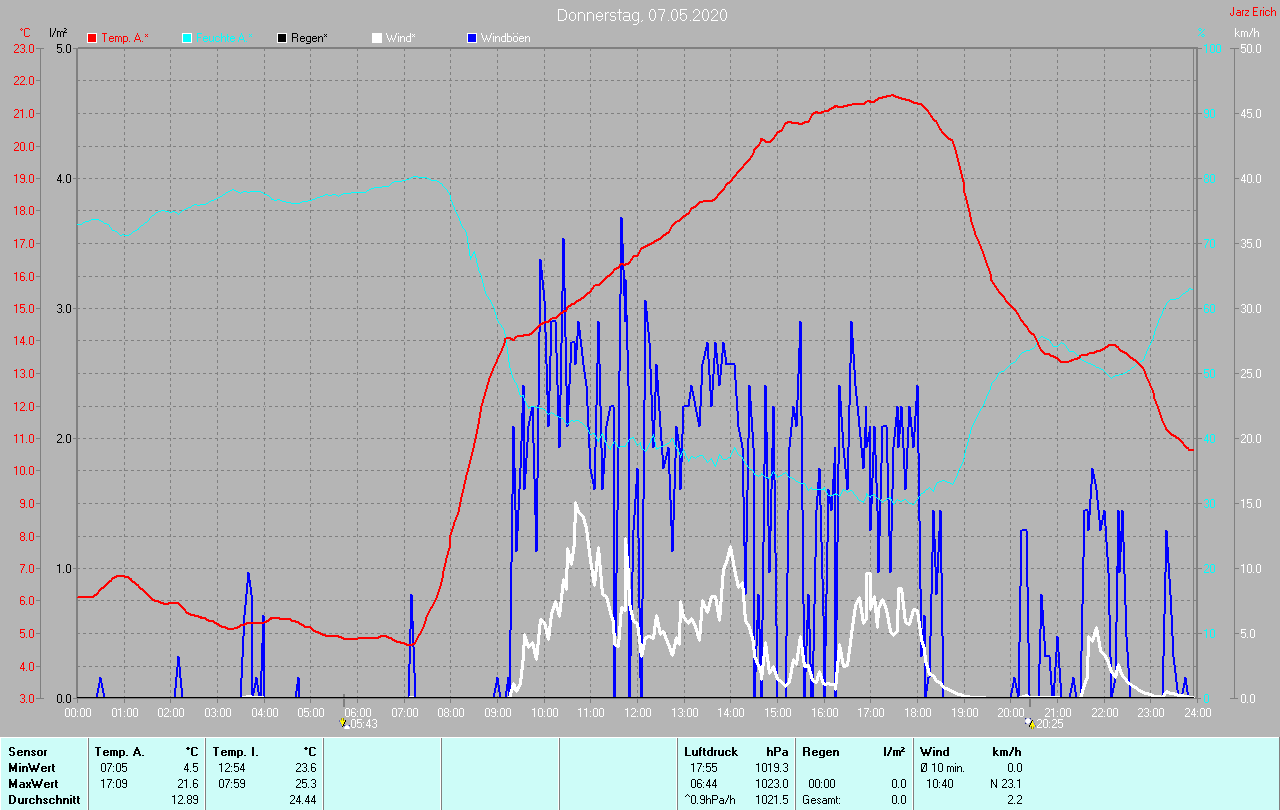Select the Luftdruck column header
Viewport: 1280px width, 810px height.
[711, 751]
